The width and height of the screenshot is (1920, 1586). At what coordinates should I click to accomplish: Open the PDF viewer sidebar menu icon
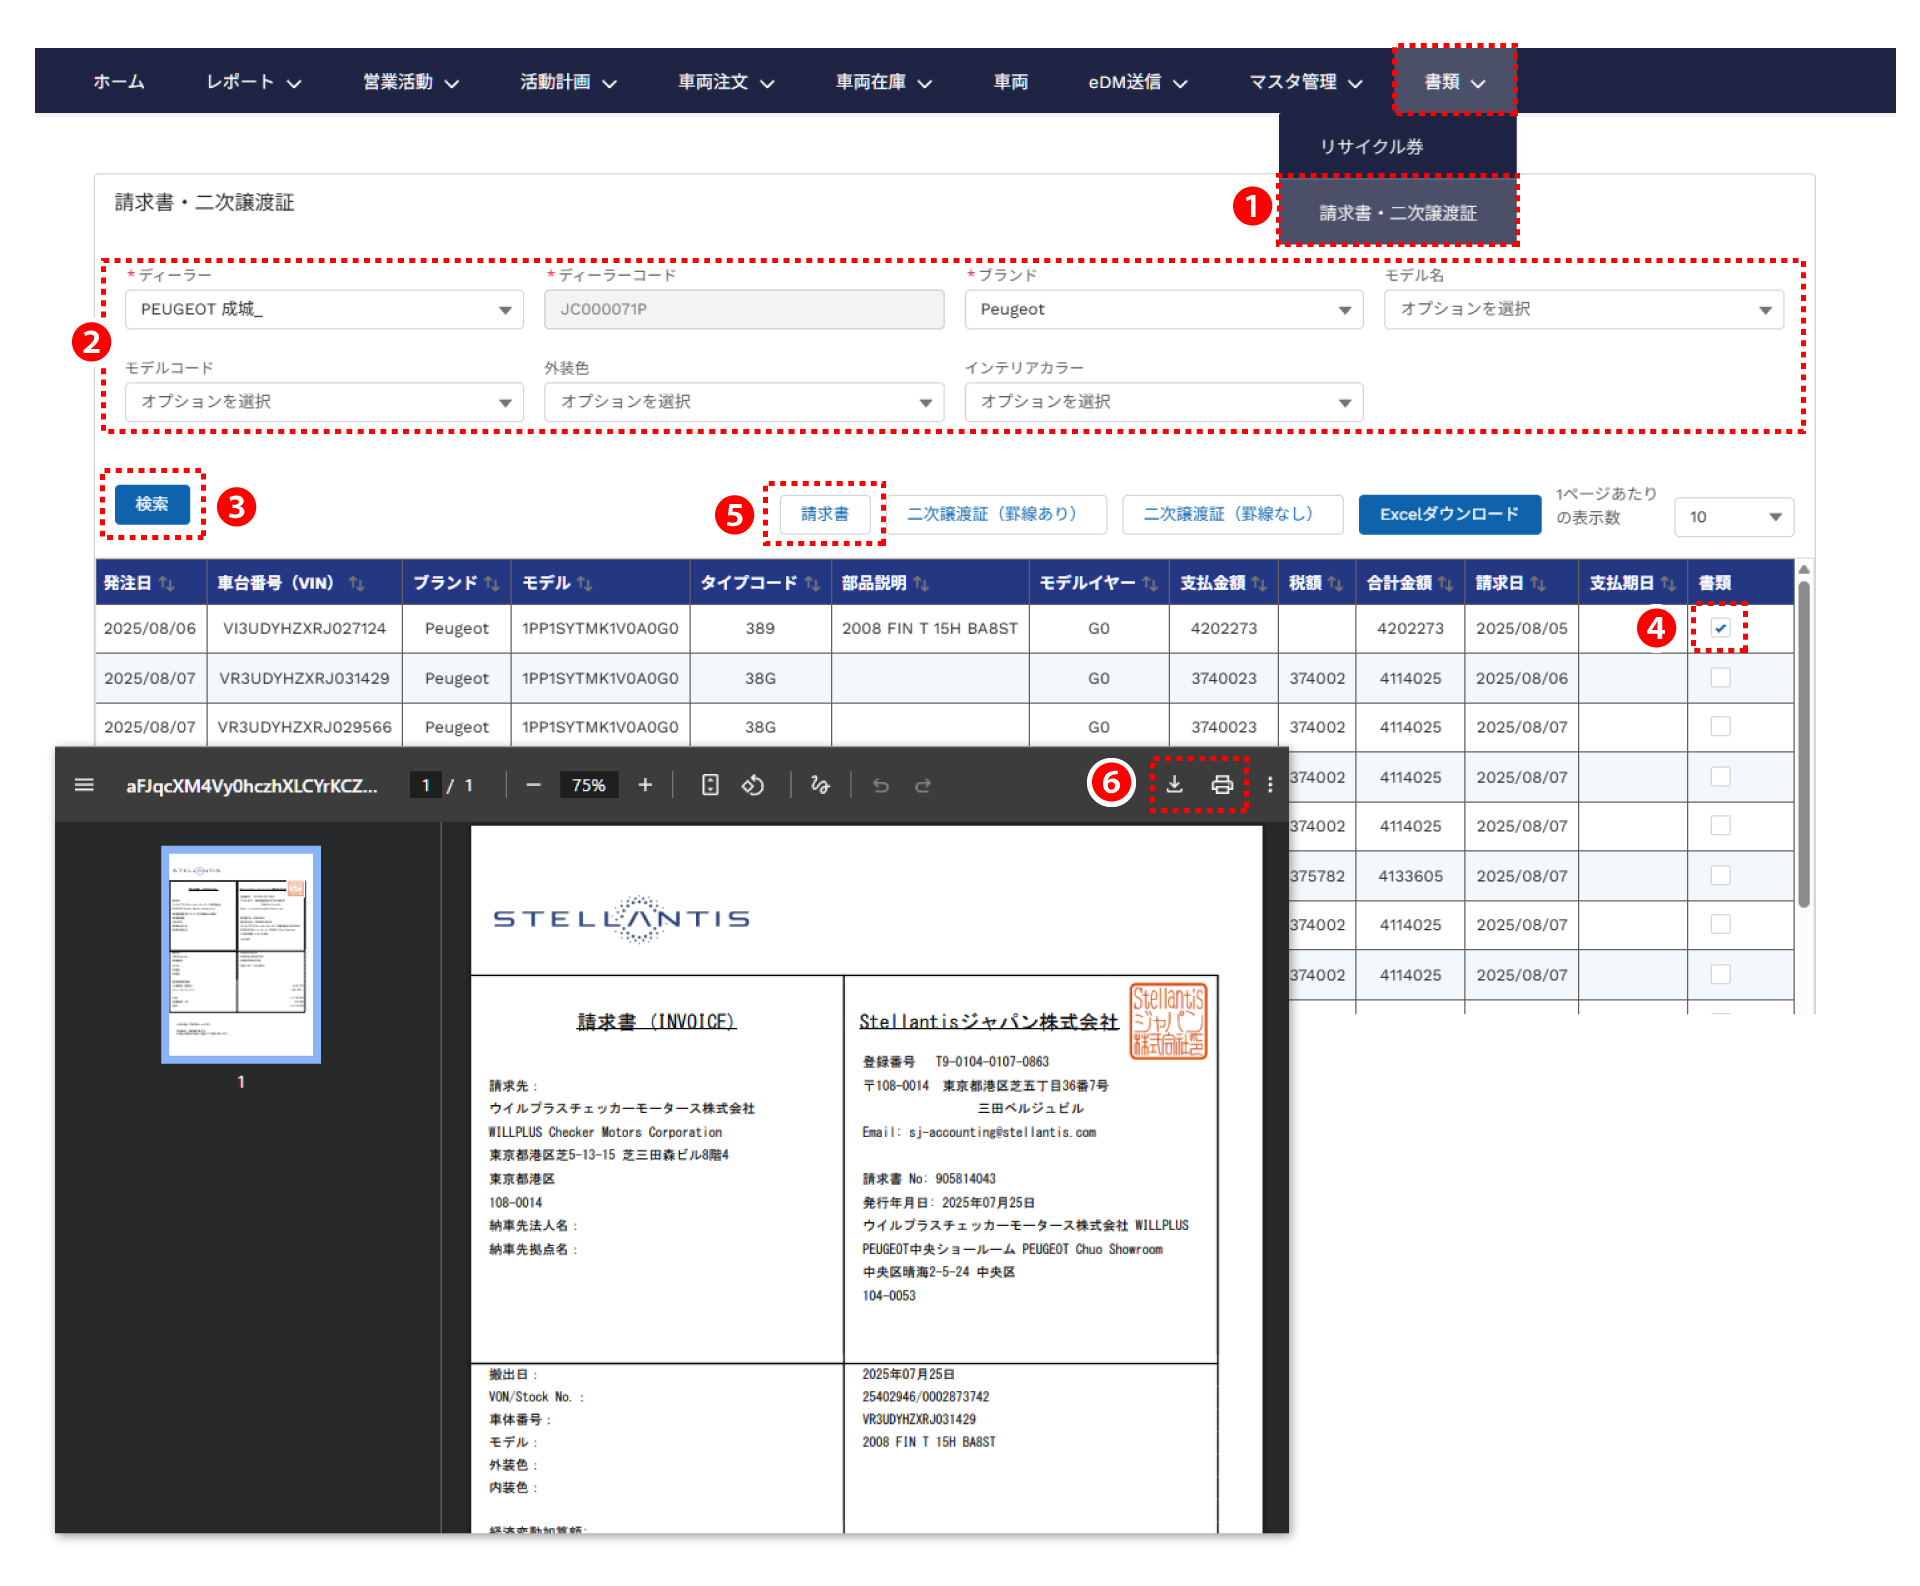pyautogui.click(x=85, y=785)
